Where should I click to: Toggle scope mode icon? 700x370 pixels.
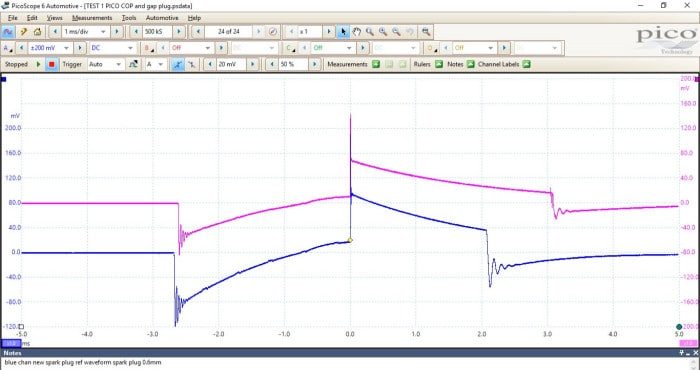click(x=8, y=32)
